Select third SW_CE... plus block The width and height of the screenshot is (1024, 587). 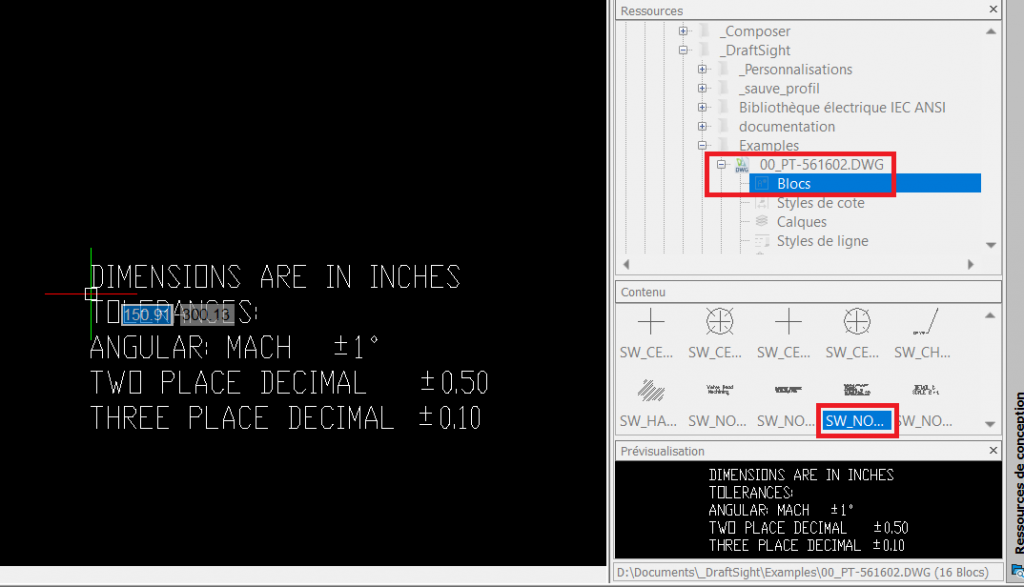tap(785, 333)
